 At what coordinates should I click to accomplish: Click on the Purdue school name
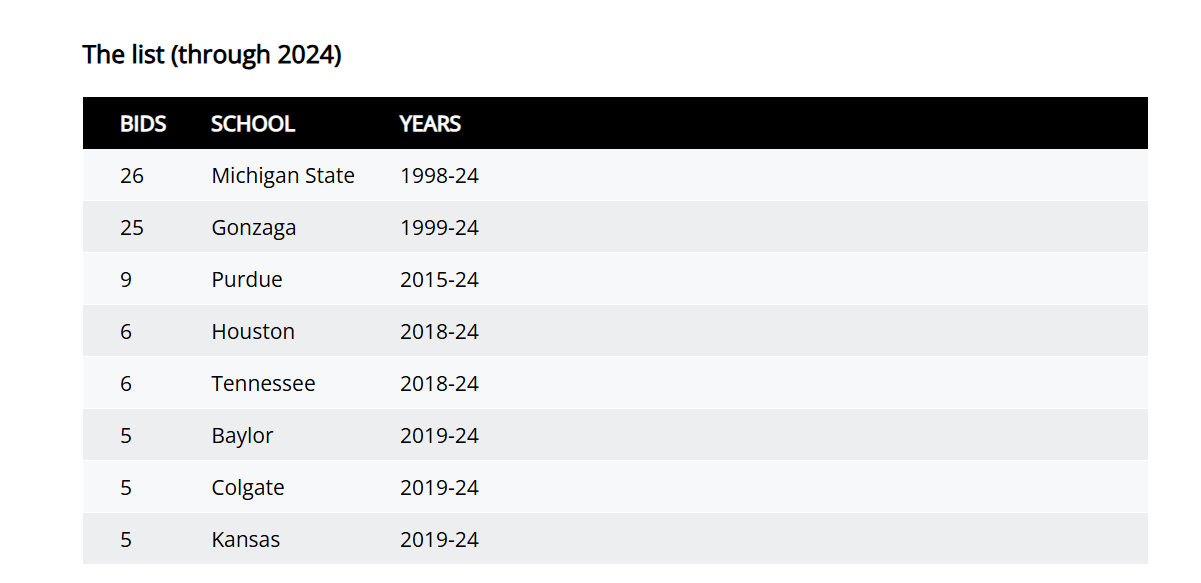pos(247,280)
